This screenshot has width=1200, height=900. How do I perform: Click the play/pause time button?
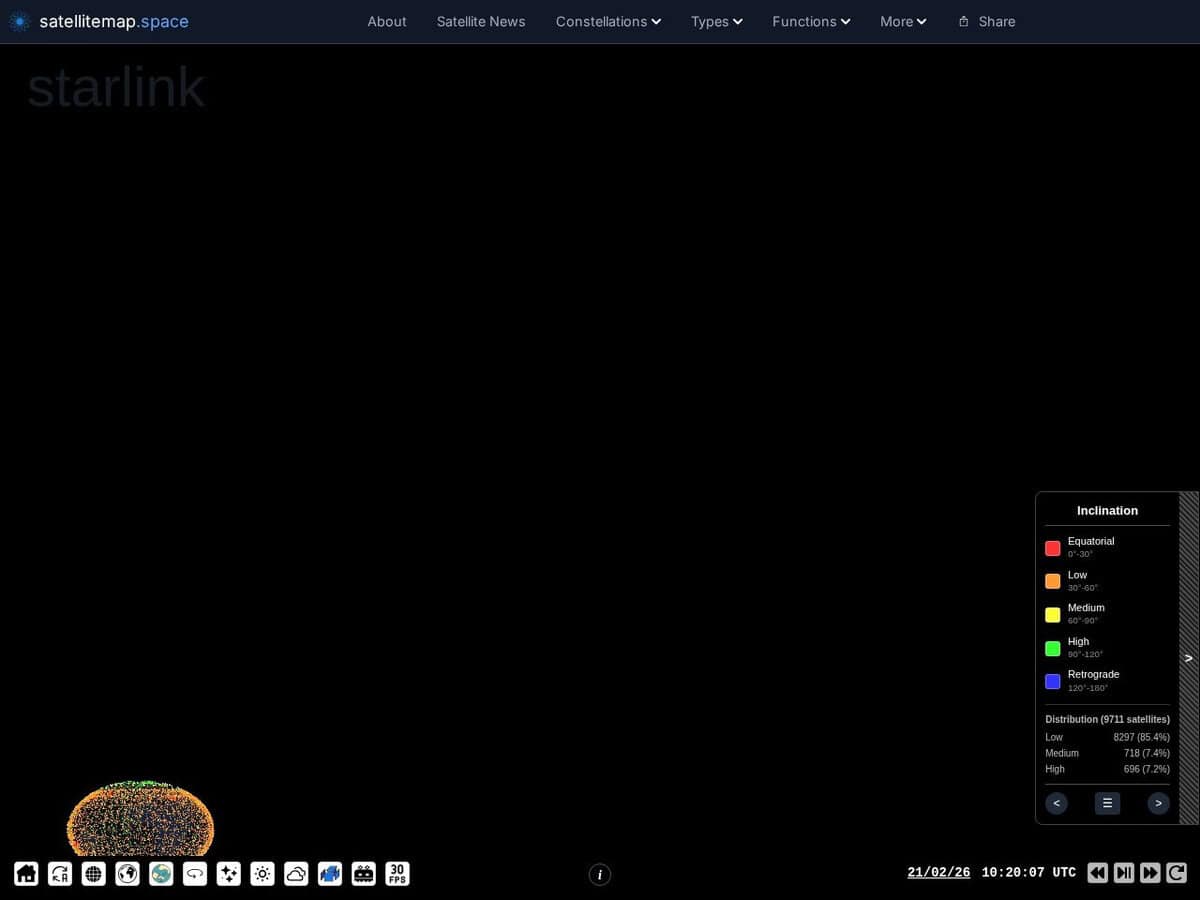pos(1124,873)
